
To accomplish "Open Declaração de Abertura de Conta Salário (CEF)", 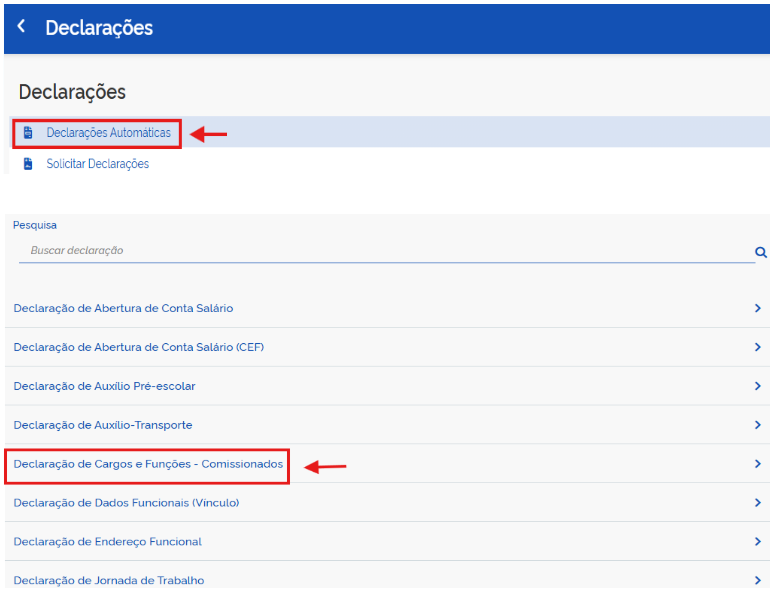I will 138,347.
